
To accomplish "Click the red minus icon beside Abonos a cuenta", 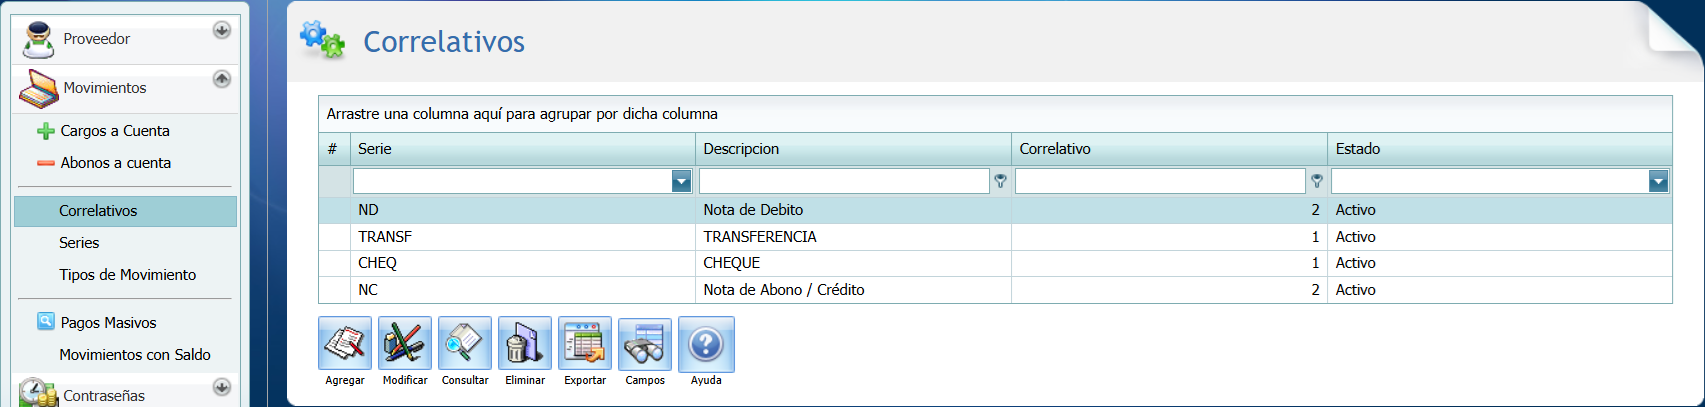I will click(x=46, y=163).
